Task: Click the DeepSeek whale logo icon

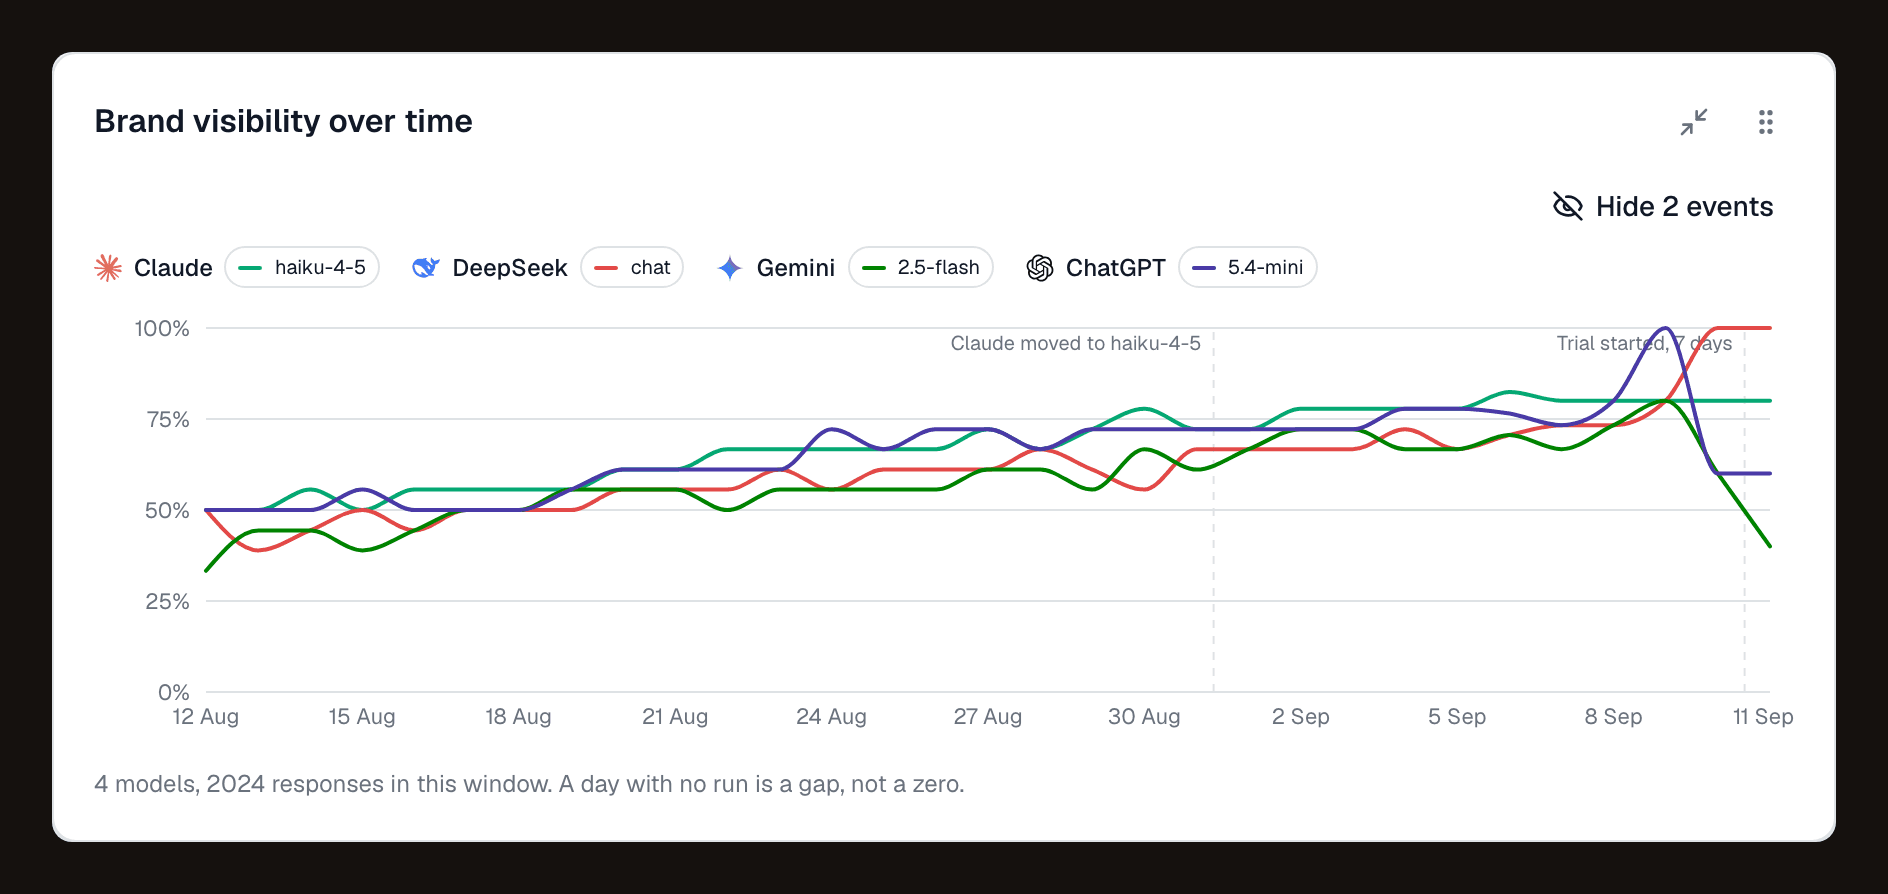Action: coord(426,268)
